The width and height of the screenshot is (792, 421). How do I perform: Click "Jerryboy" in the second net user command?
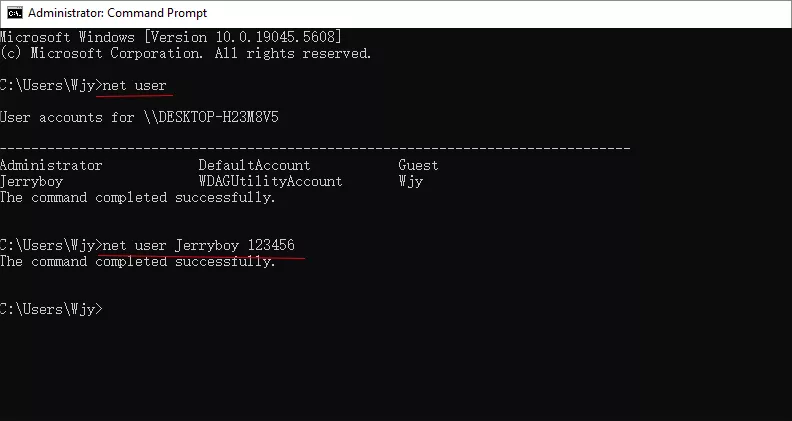(206, 245)
